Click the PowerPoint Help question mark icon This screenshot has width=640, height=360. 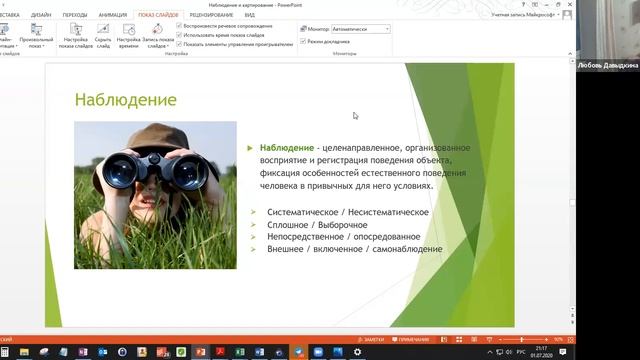pyautogui.click(x=523, y=4)
